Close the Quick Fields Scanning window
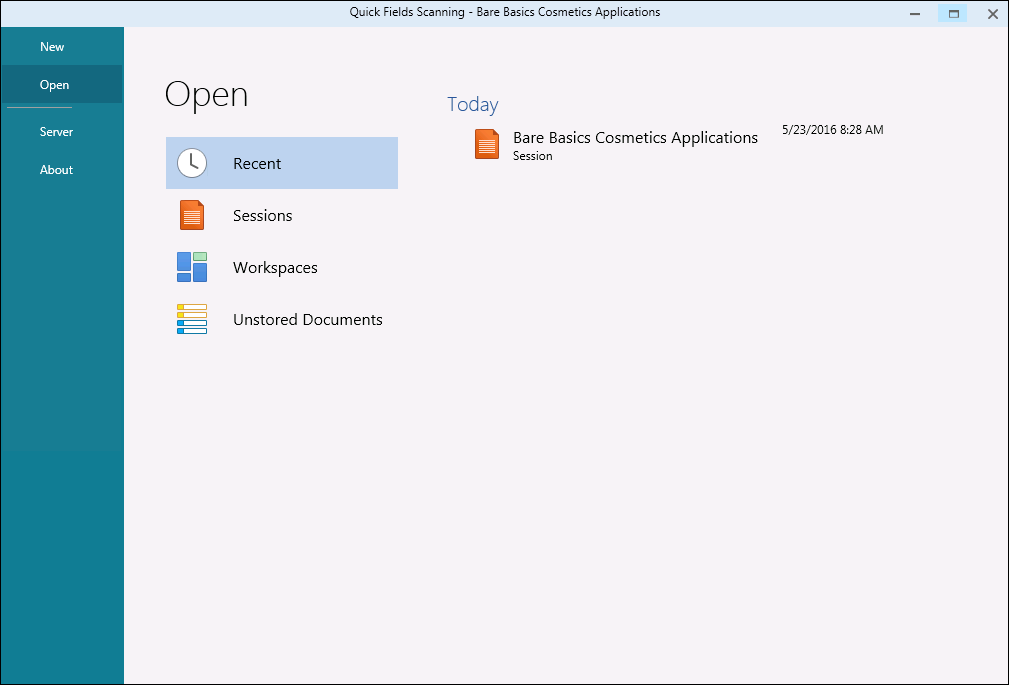The height and width of the screenshot is (685, 1009). [992, 14]
